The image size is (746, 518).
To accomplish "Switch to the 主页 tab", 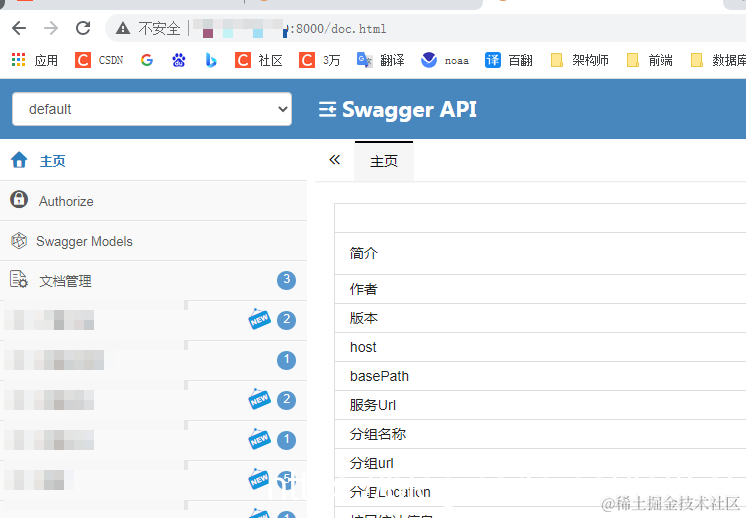I will [384, 161].
